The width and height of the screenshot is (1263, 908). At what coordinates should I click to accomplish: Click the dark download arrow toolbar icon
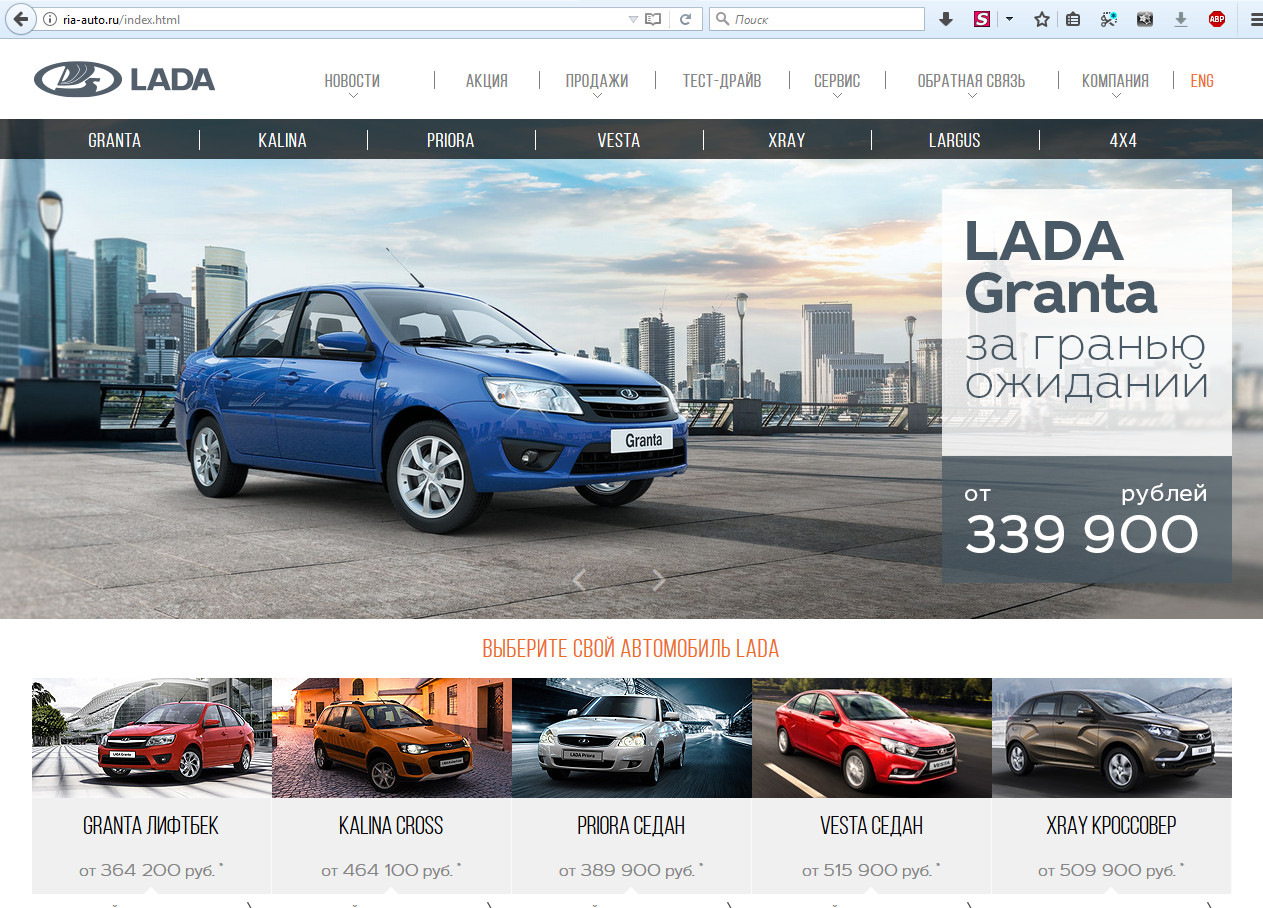pos(946,19)
